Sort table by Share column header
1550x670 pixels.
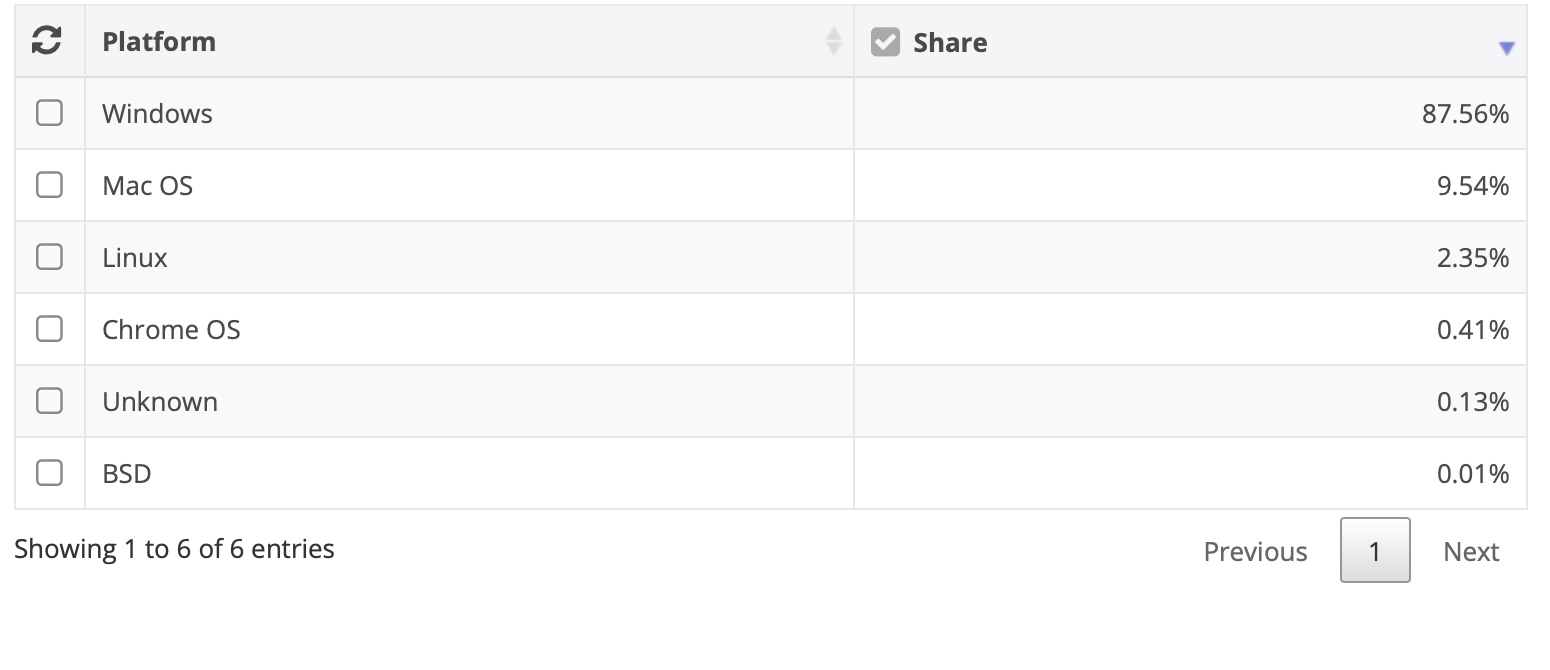pos(950,42)
